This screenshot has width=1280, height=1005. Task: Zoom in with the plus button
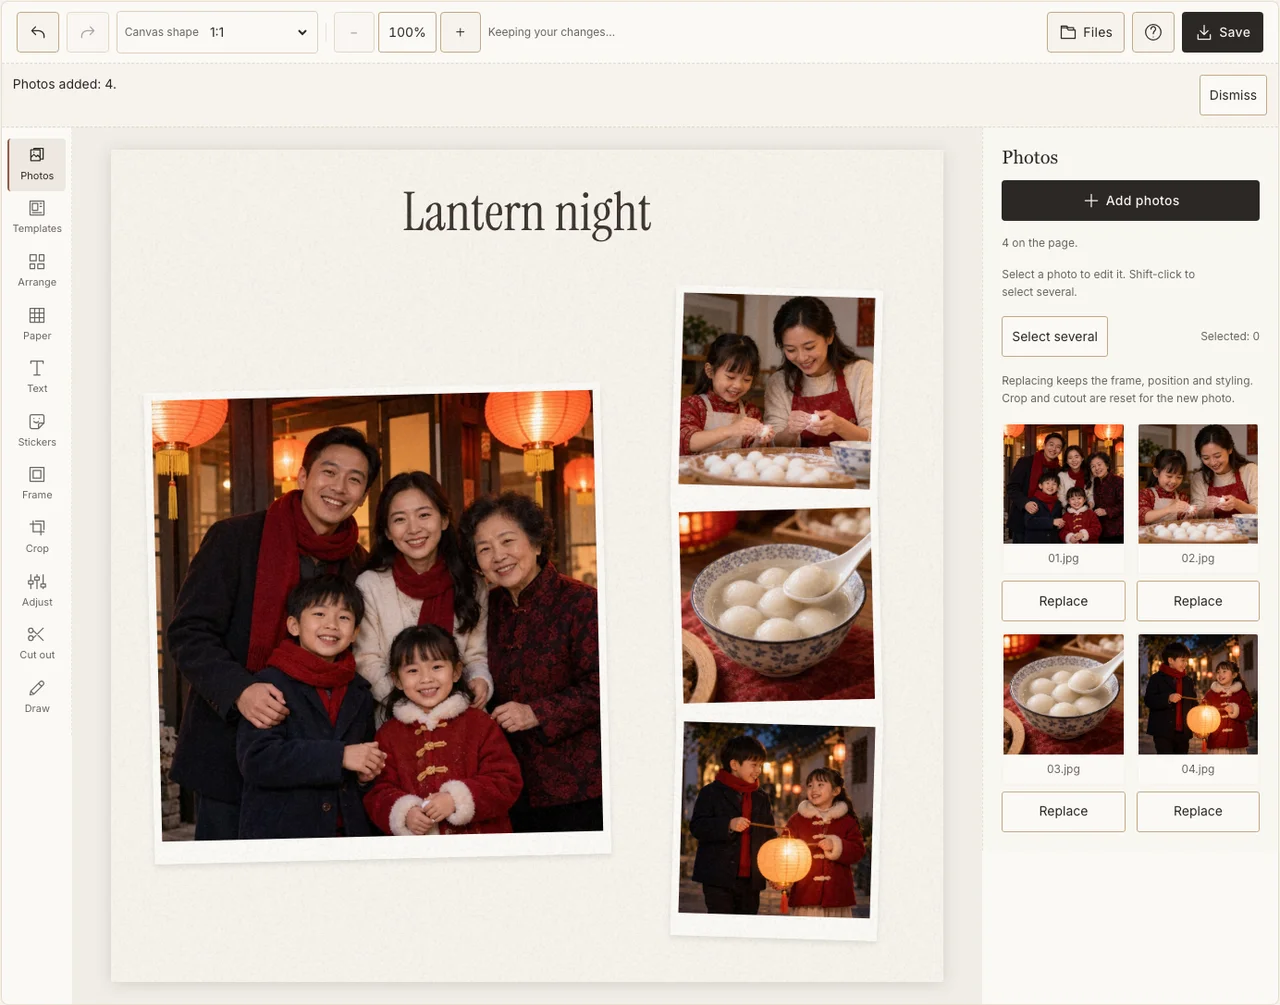[x=460, y=32]
